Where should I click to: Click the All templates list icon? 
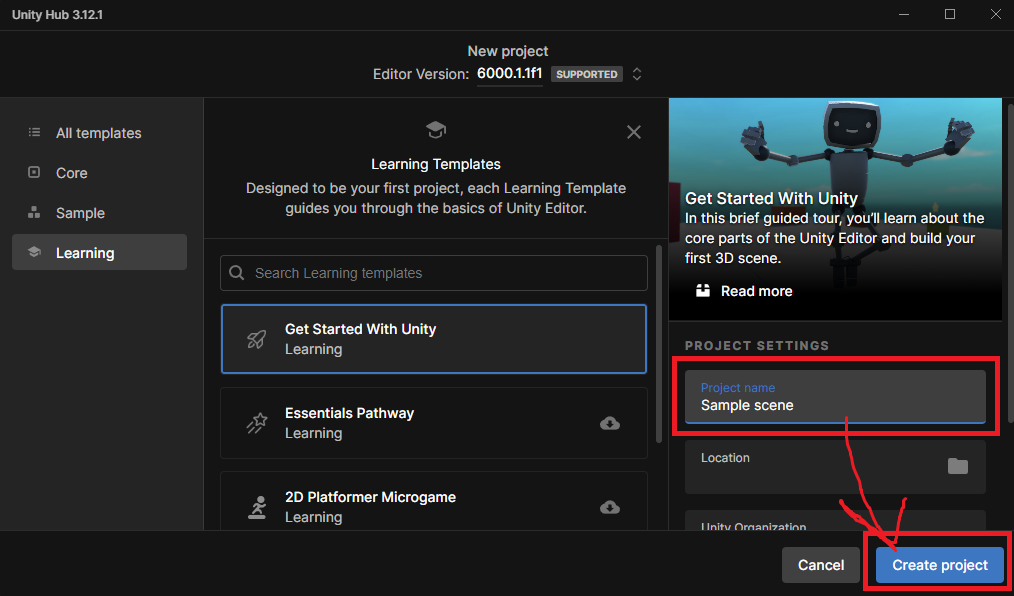(x=34, y=133)
